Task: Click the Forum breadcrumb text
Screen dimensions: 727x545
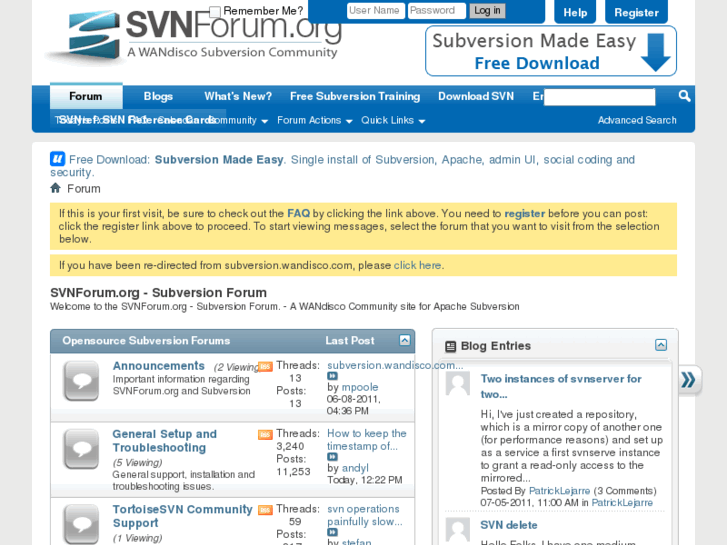Action: tap(83, 188)
